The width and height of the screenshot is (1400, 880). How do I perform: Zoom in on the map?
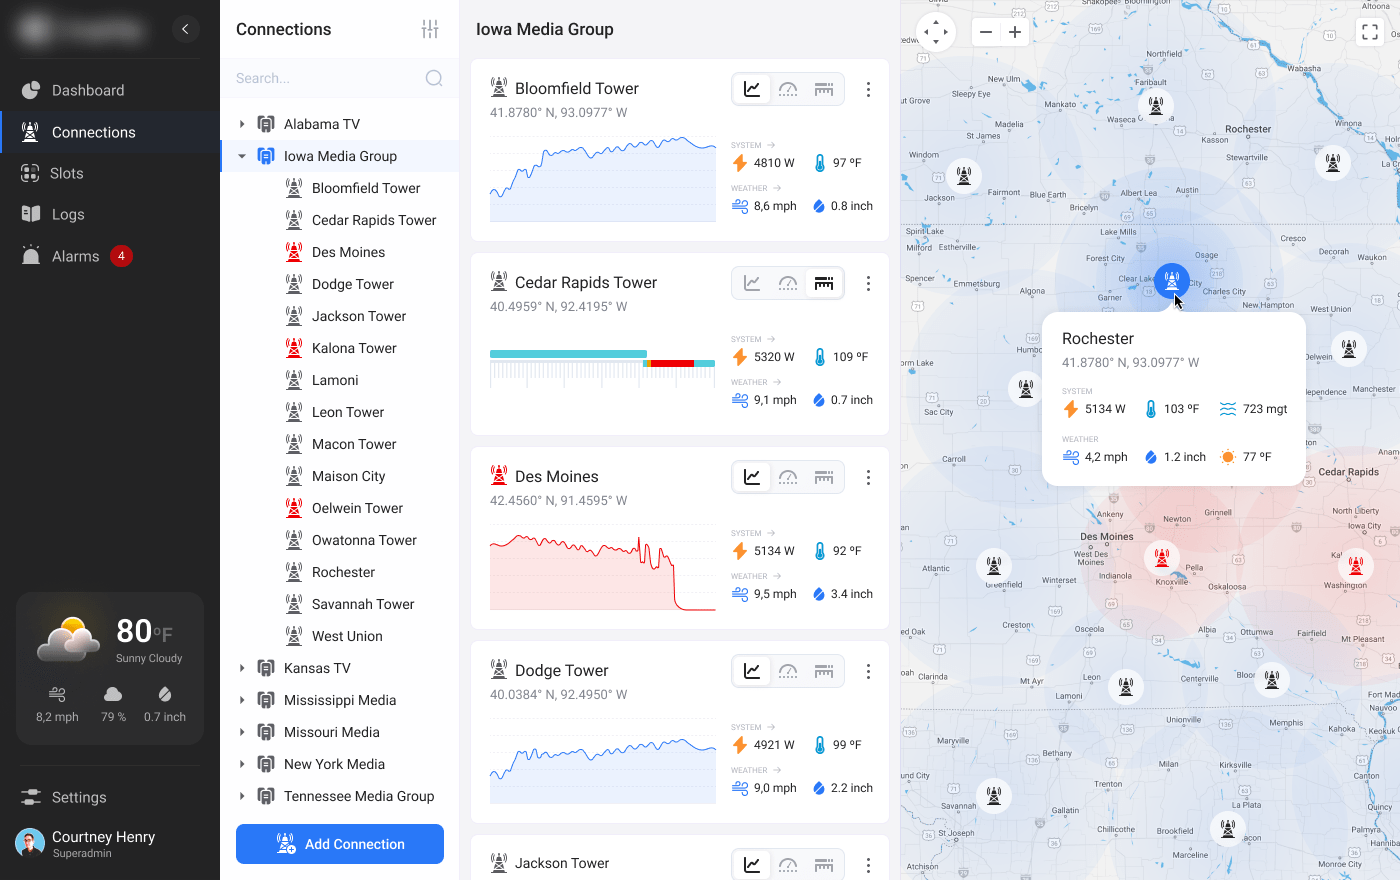tap(1015, 32)
